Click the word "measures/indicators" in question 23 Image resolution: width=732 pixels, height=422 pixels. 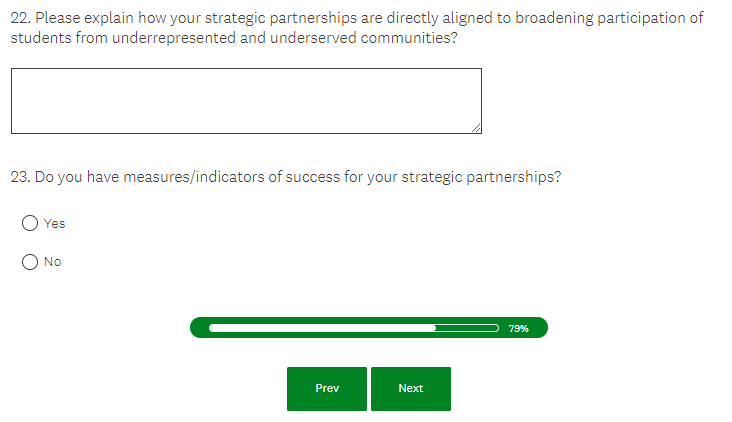pyautogui.click(x=207, y=177)
